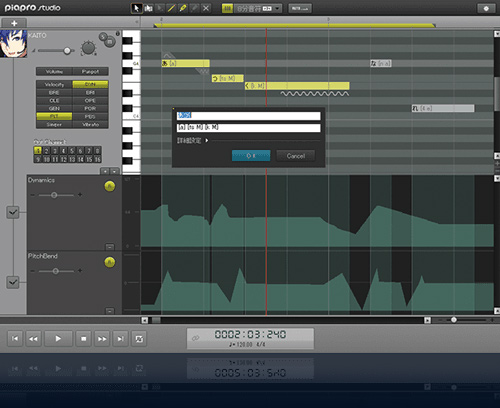Stop playback with the stop button
500x408 pixels.
(84, 339)
